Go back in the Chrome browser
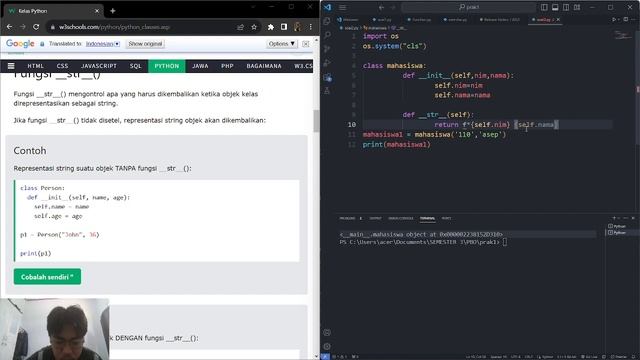 [9, 27]
